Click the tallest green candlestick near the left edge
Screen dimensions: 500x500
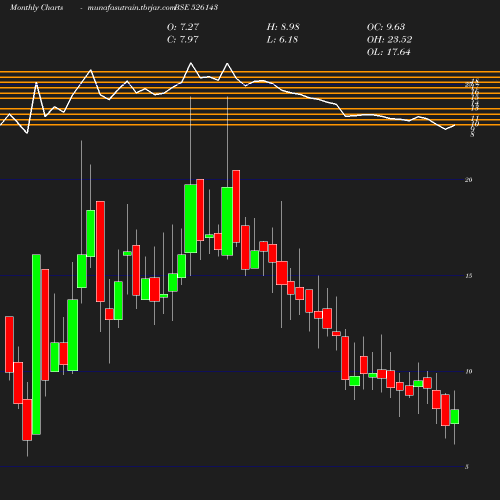pyautogui.click(x=36, y=344)
